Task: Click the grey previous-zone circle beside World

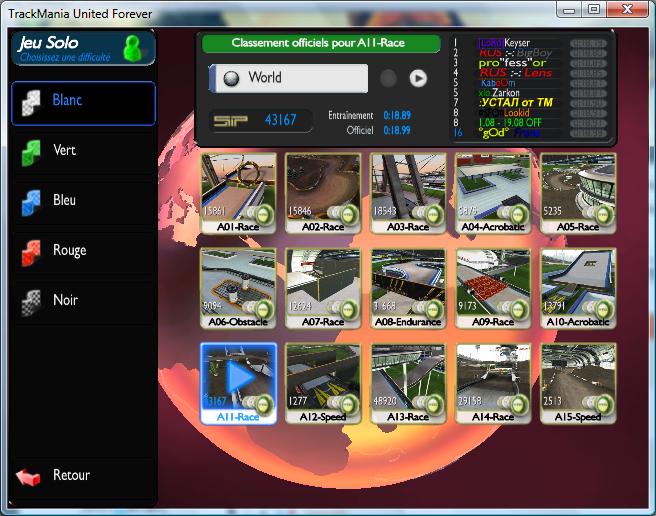Action: point(389,78)
